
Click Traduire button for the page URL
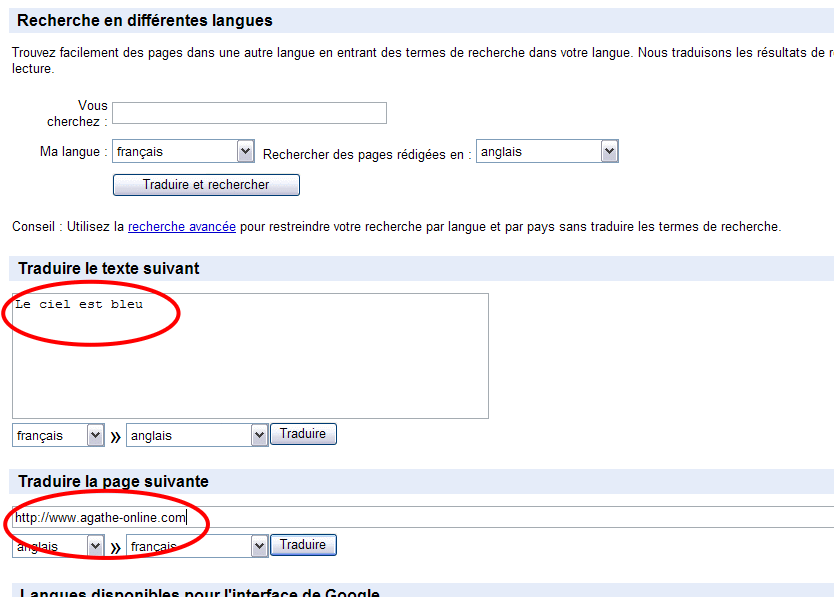click(303, 545)
